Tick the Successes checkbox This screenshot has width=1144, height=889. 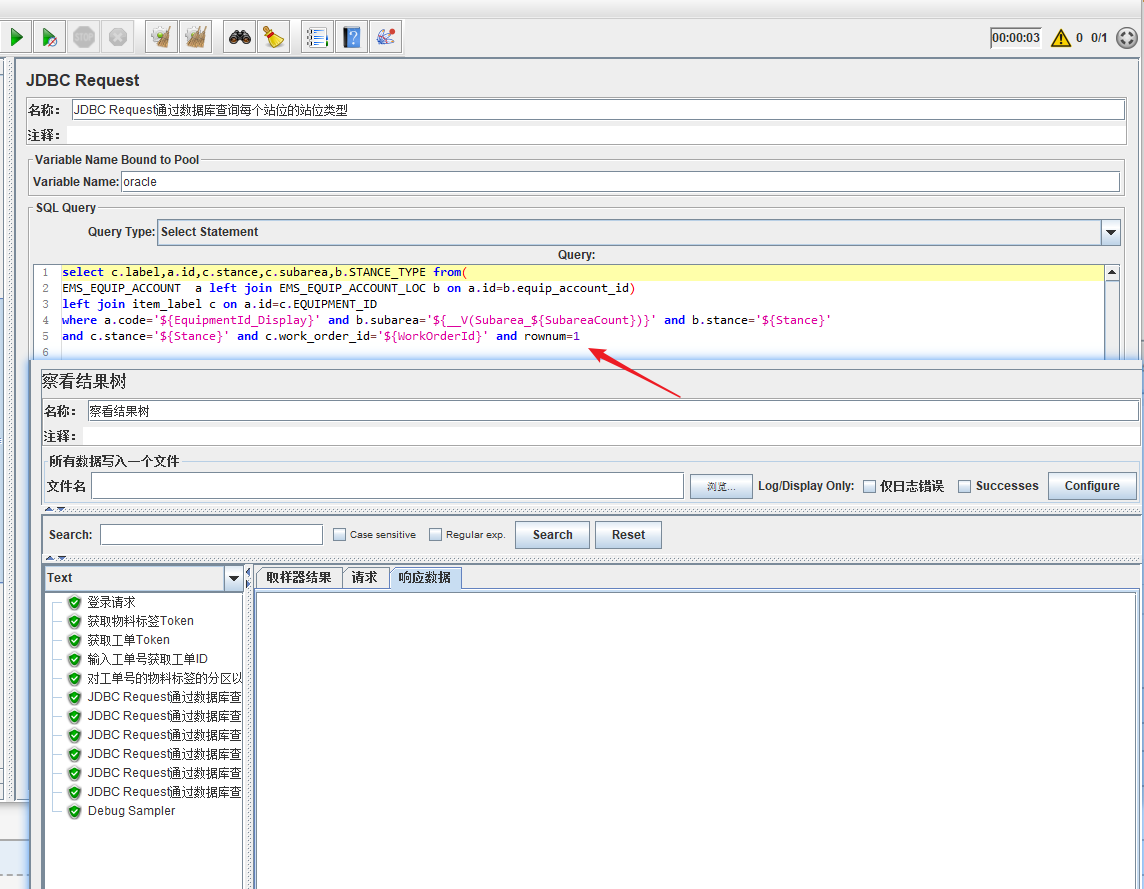tap(965, 486)
